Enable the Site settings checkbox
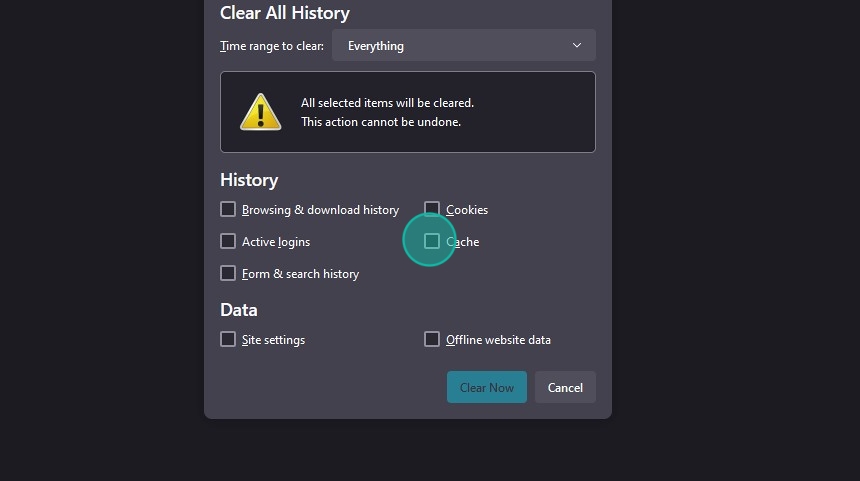The image size is (860, 481). pos(228,339)
